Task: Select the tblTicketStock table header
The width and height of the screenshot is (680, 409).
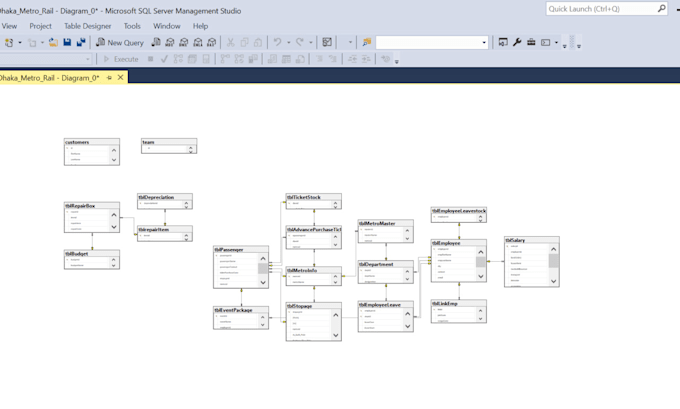Action: [314, 197]
